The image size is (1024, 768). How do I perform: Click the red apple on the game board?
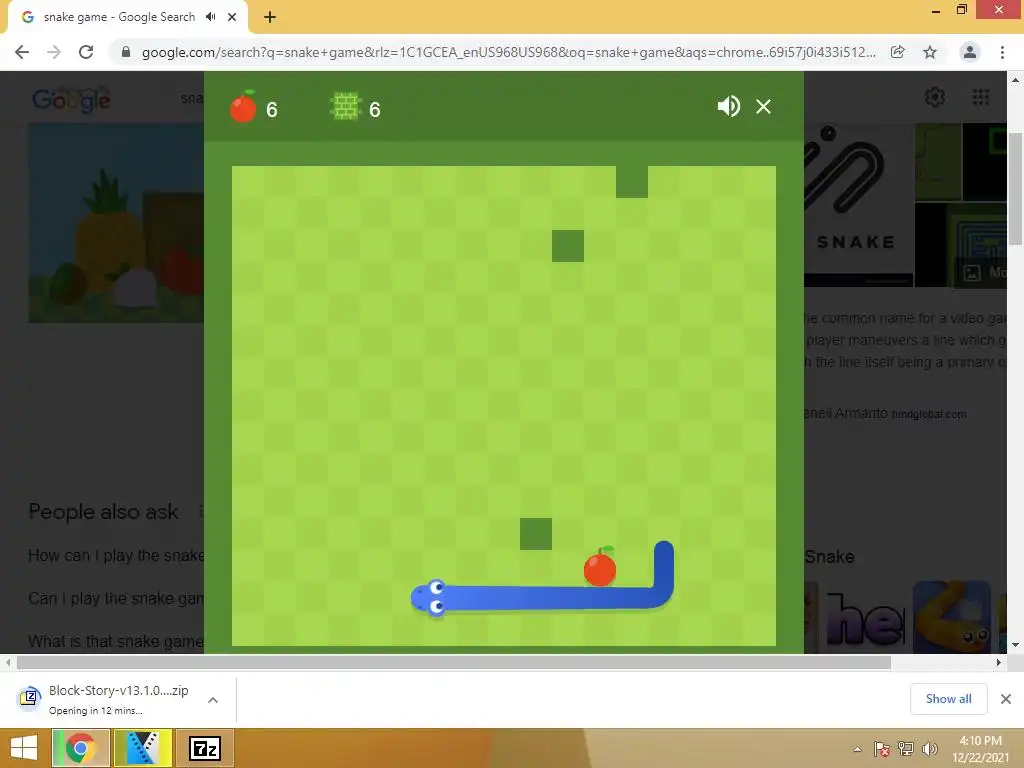coord(600,568)
